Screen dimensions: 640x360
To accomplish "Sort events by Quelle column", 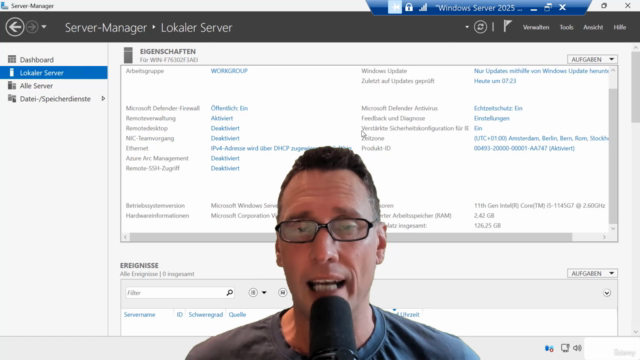I will [237, 315].
